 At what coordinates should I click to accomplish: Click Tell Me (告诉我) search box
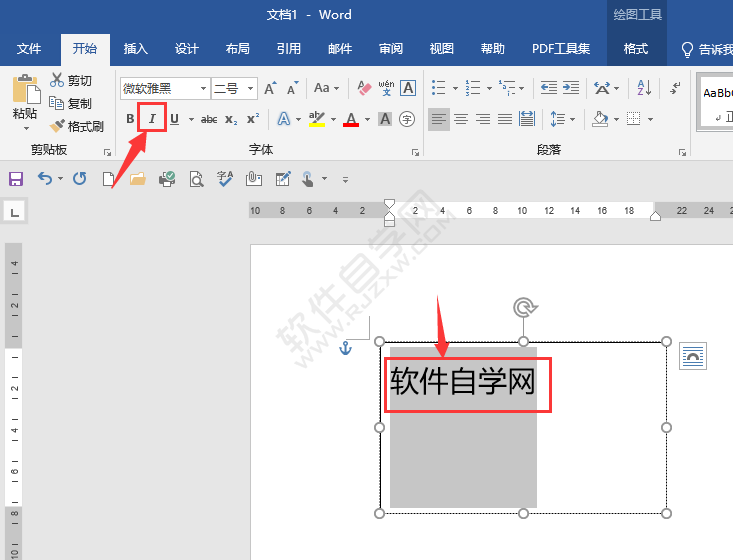click(706, 49)
